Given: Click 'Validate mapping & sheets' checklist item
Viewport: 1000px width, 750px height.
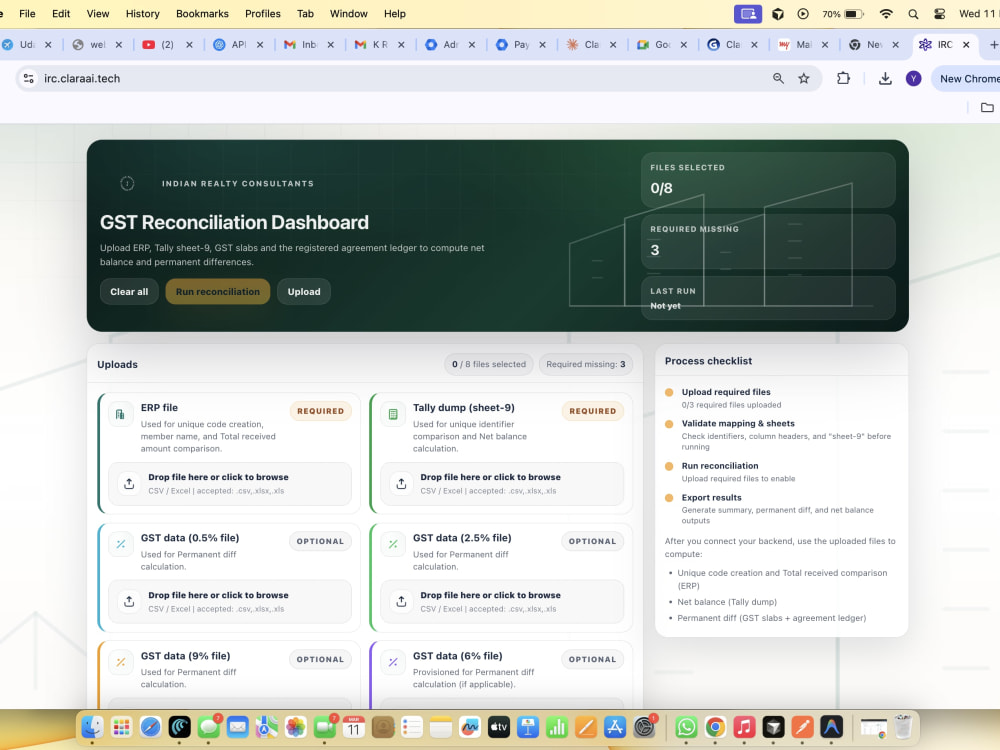Looking at the screenshot, I should coord(738,423).
